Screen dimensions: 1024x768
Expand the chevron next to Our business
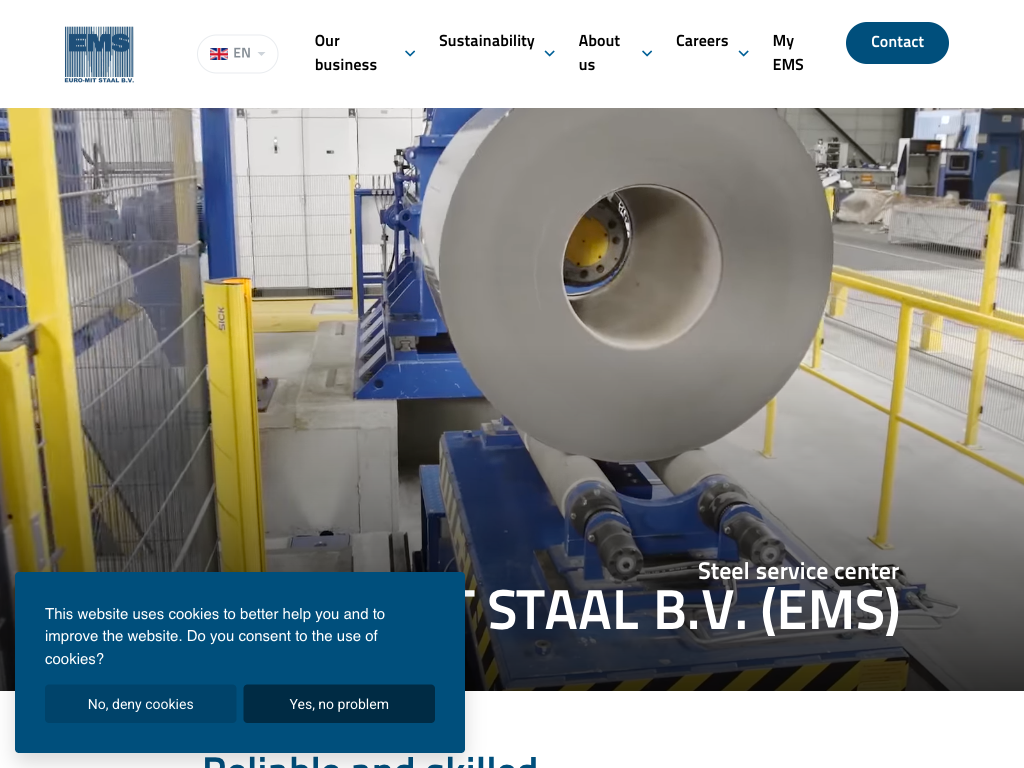click(x=410, y=54)
